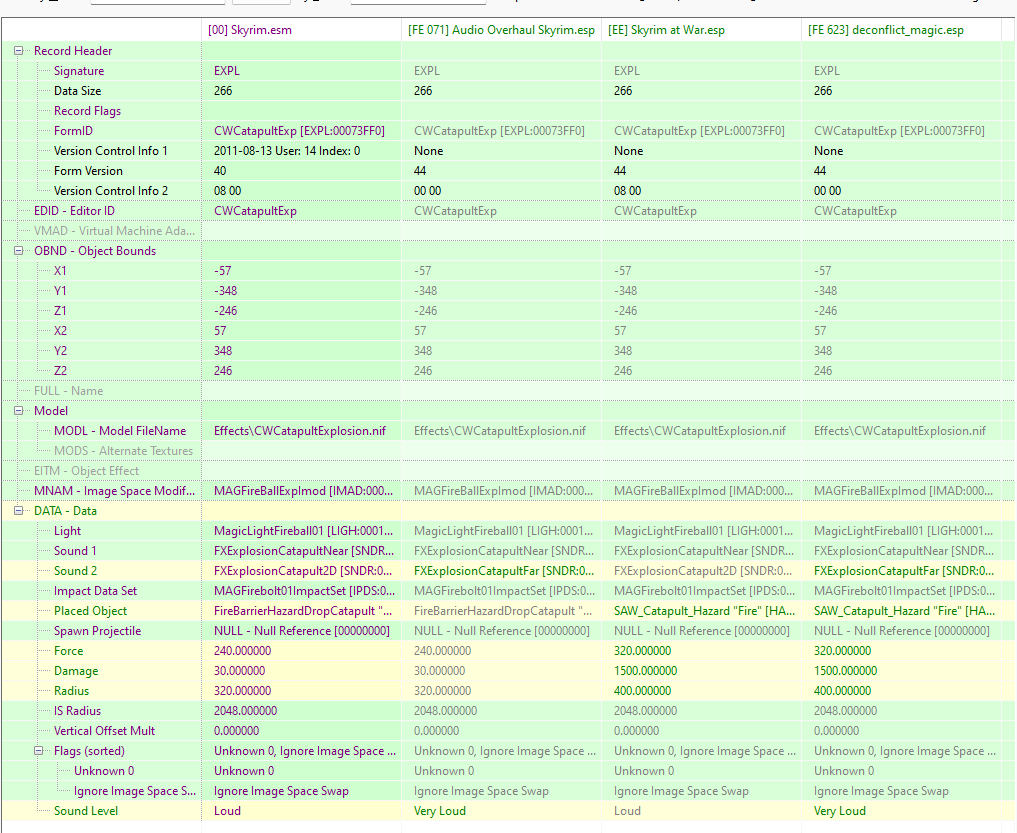The height and width of the screenshot is (833, 1017).
Task: Collapse the DATA - Data node
Action: (19, 511)
